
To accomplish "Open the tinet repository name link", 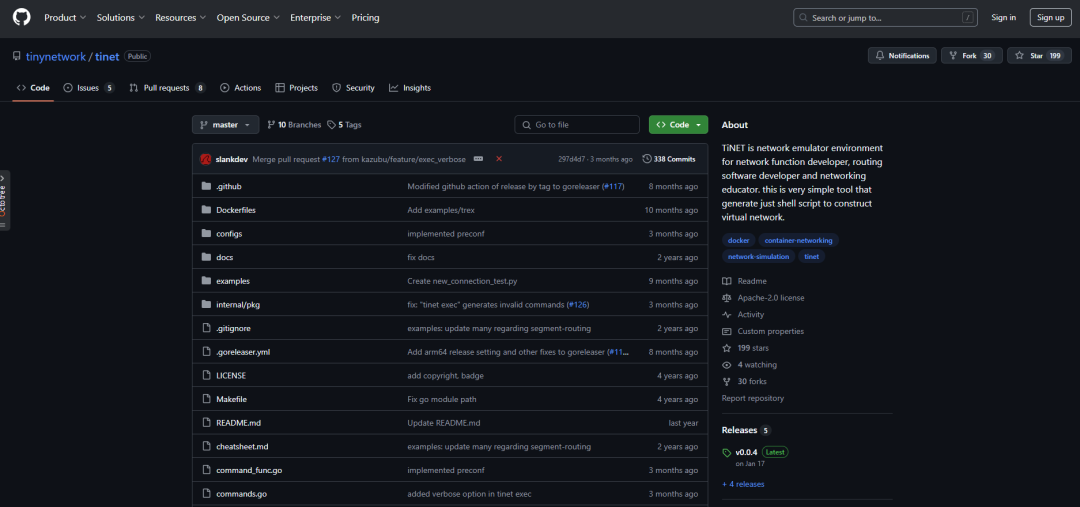I will (x=107, y=56).
